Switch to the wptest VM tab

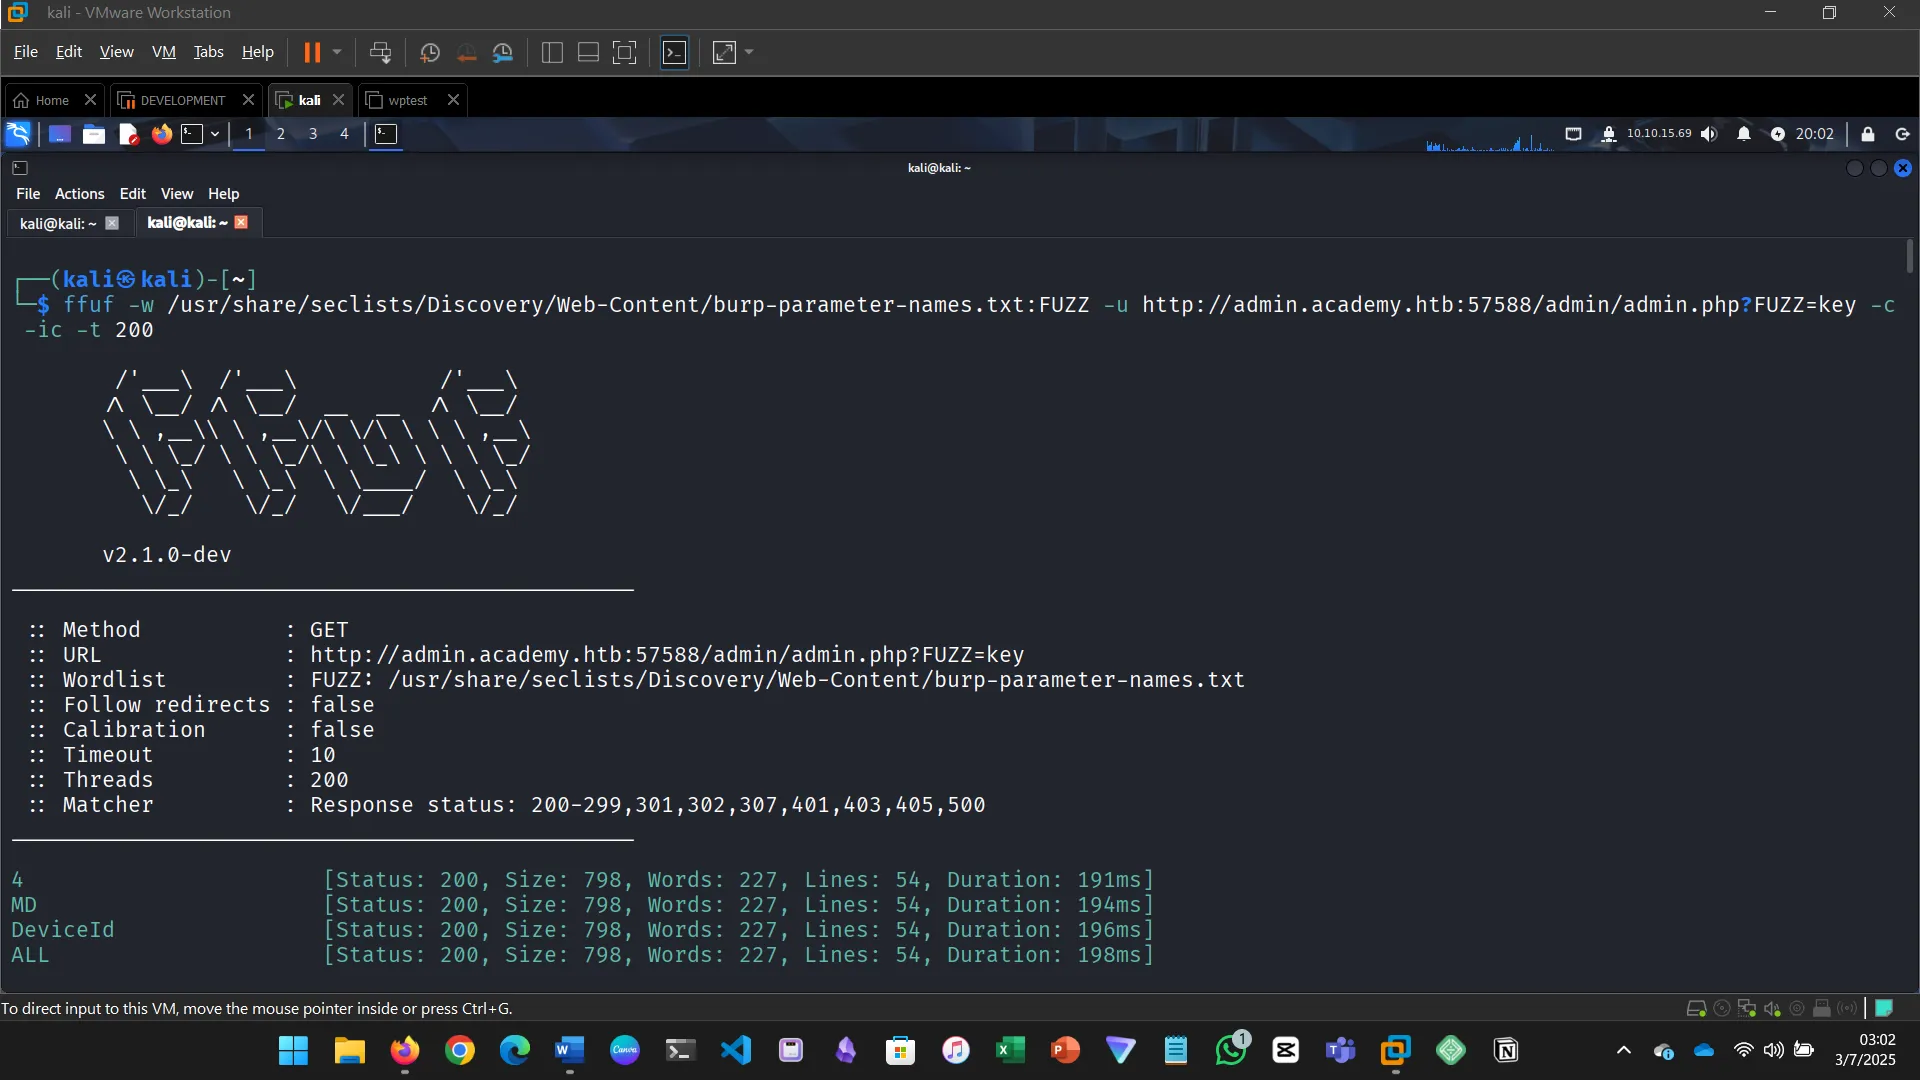[x=407, y=100]
